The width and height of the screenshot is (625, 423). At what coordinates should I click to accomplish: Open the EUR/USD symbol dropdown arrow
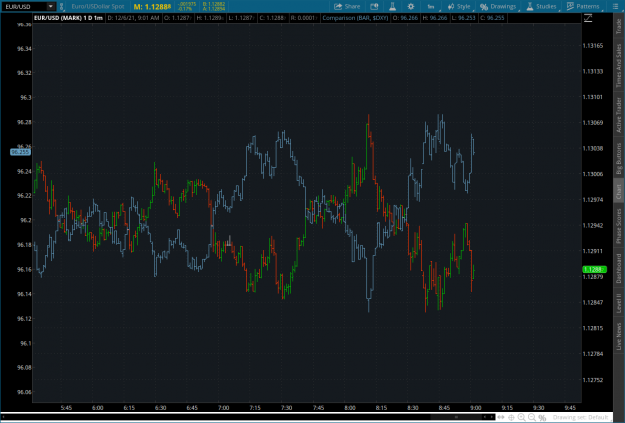(x=51, y=6)
